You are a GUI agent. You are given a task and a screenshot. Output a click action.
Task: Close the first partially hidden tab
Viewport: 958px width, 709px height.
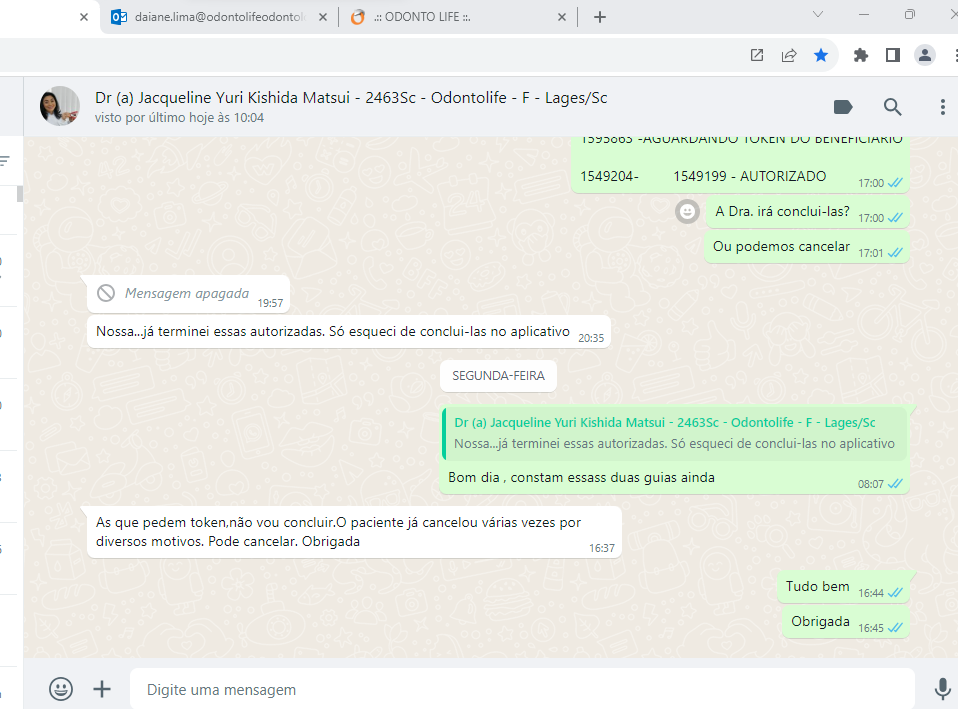pos(84,17)
